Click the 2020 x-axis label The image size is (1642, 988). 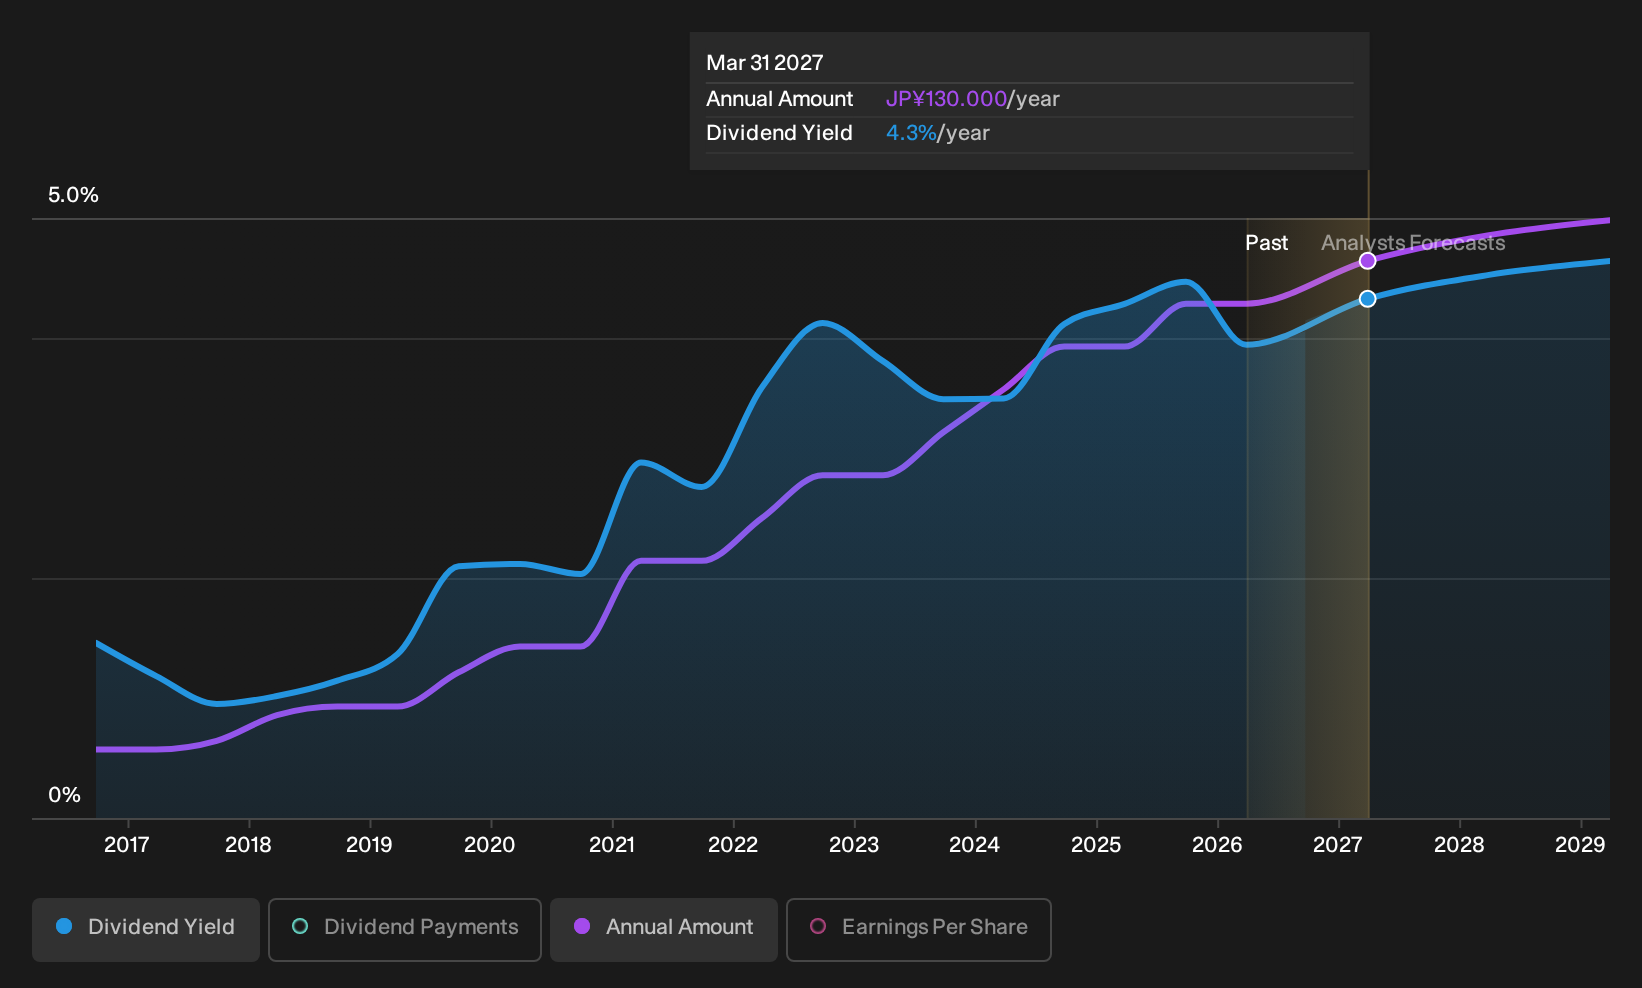(490, 845)
